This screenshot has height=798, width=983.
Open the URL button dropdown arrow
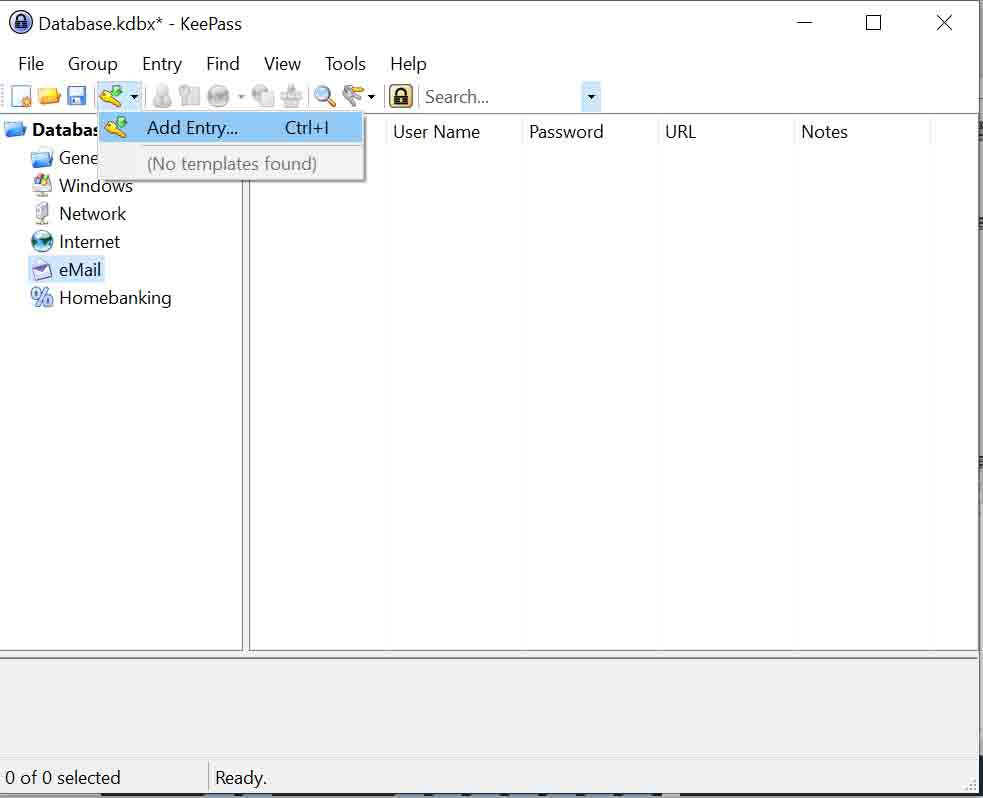click(x=241, y=97)
